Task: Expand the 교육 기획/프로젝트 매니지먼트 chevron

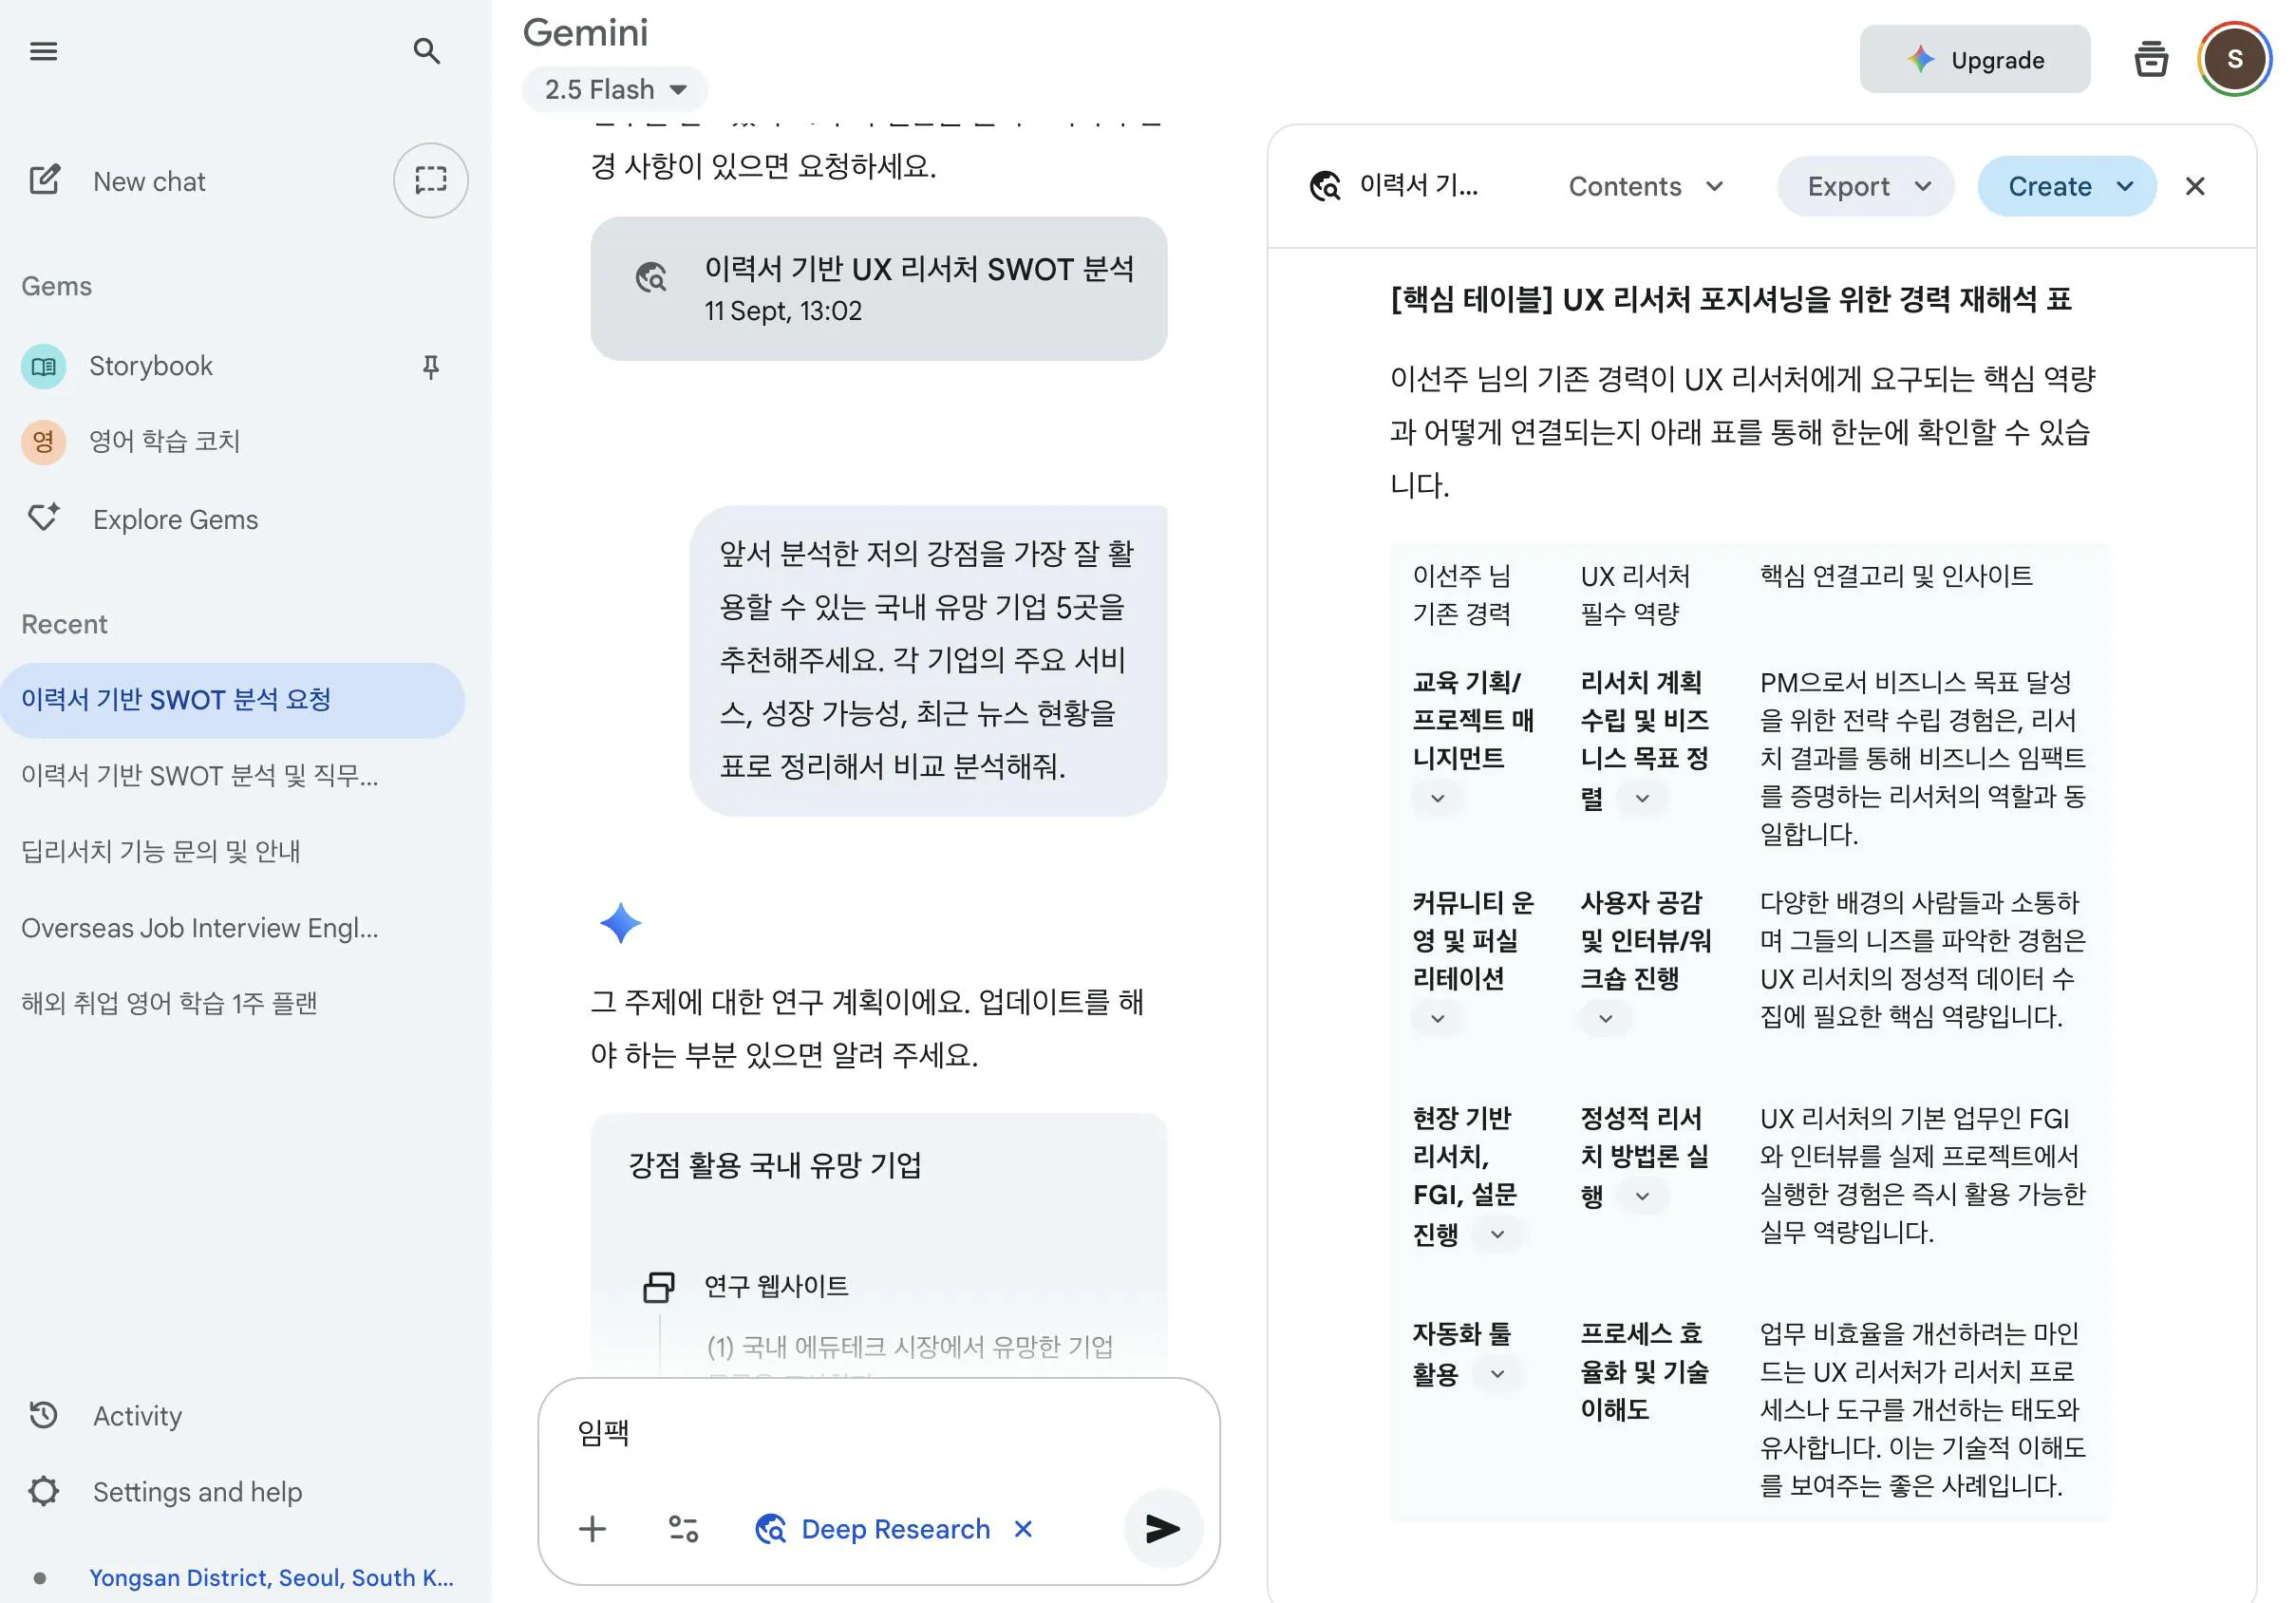Action: point(1437,798)
